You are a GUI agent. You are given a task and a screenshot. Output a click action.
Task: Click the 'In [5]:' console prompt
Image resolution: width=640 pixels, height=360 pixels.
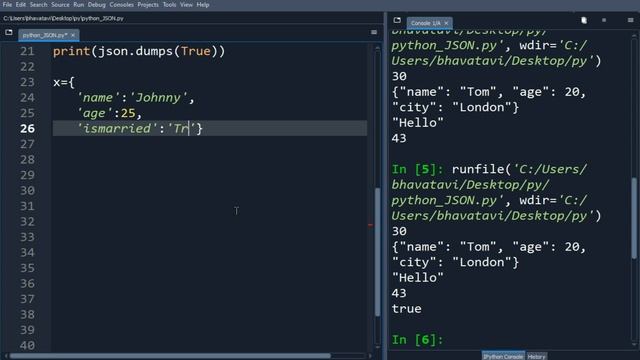pyautogui.click(x=417, y=169)
